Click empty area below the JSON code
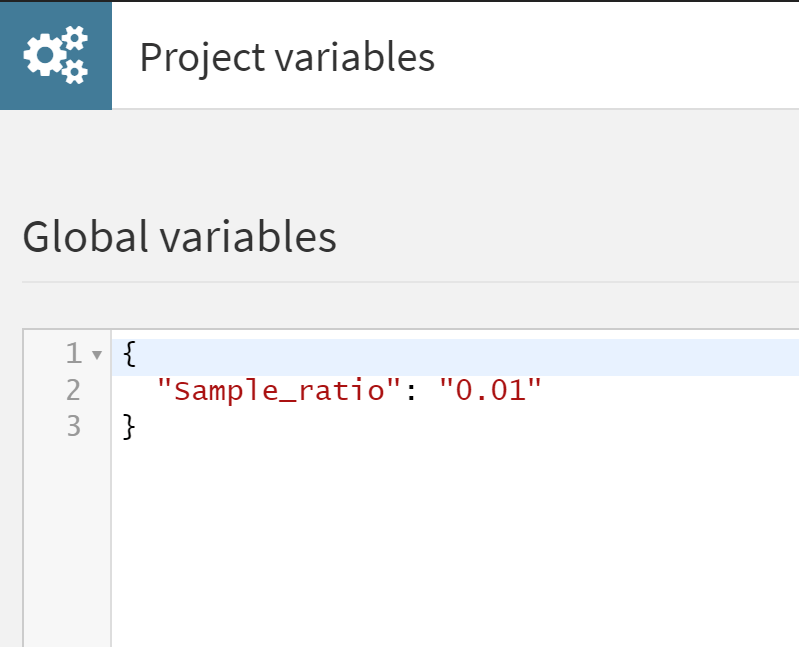The width and height of the screenshot is (799, 647). (450, 540)
